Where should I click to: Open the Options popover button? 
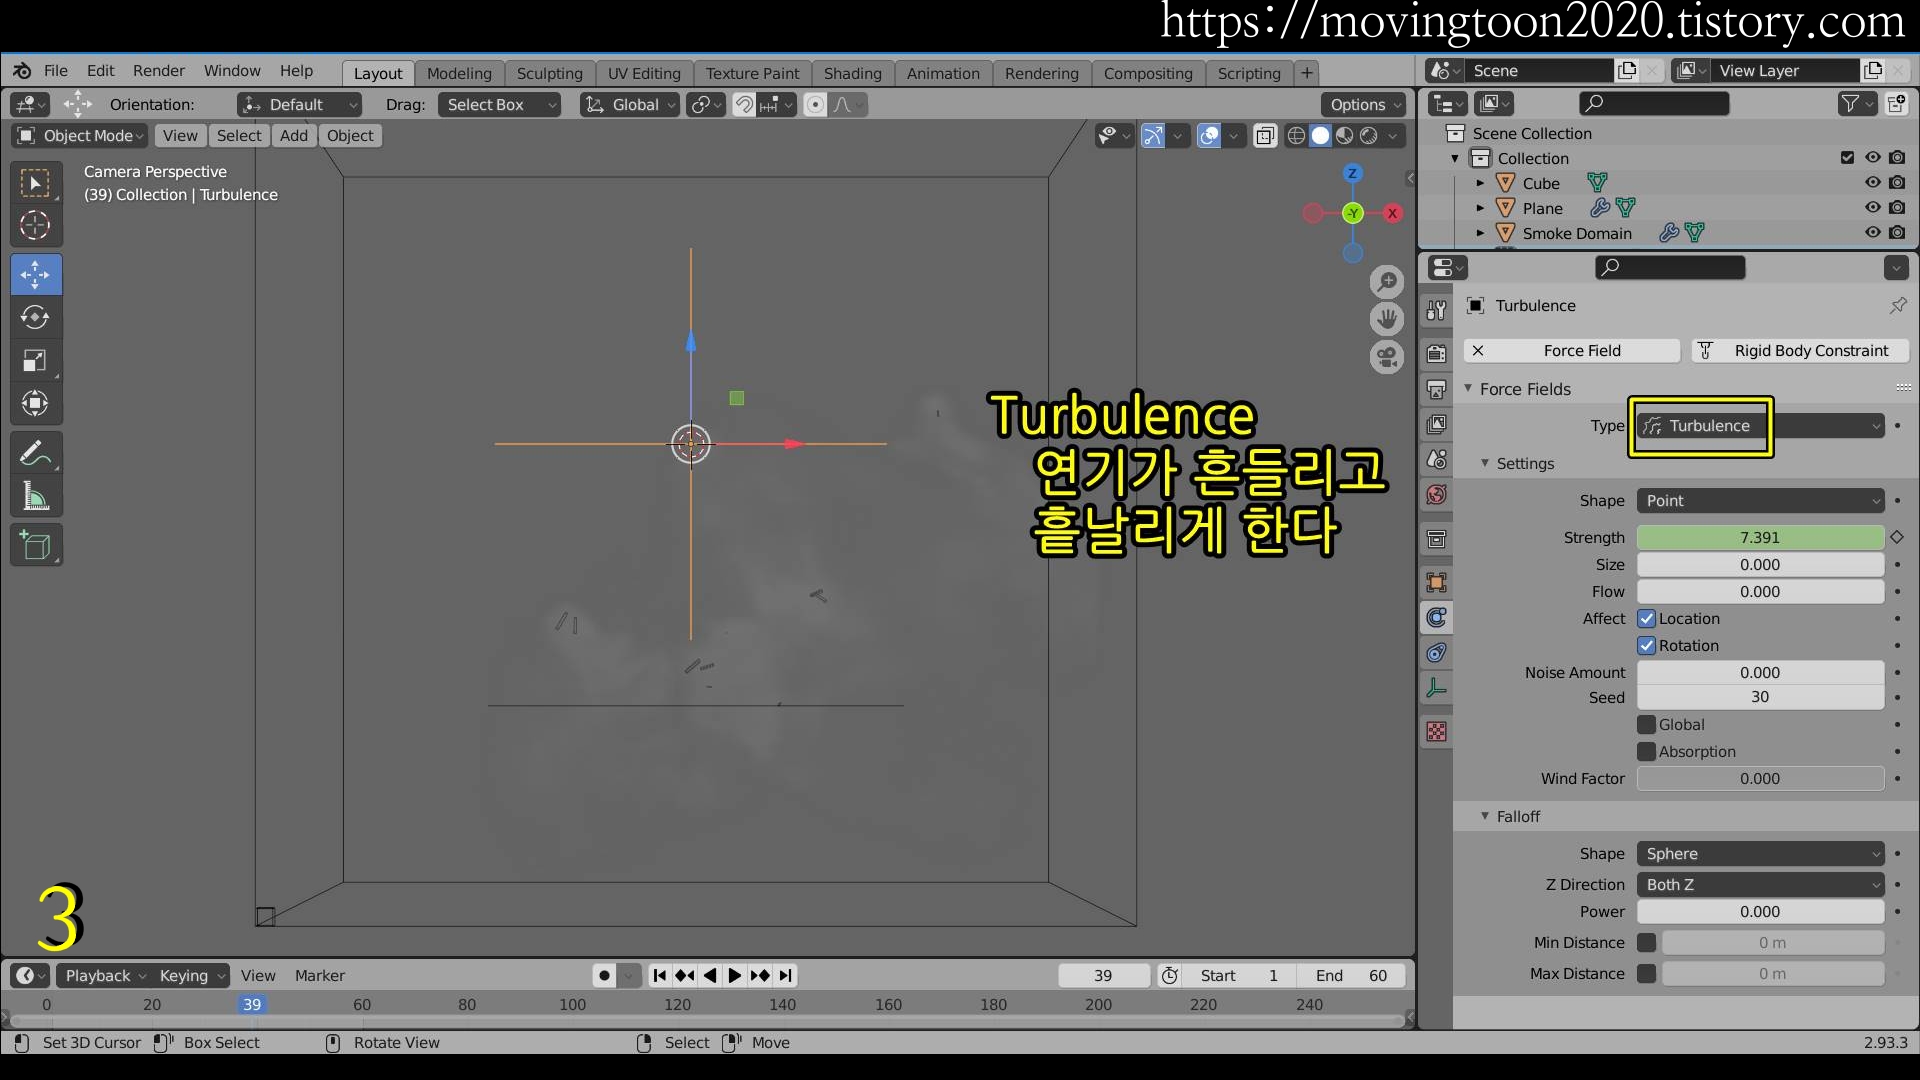1365,105
